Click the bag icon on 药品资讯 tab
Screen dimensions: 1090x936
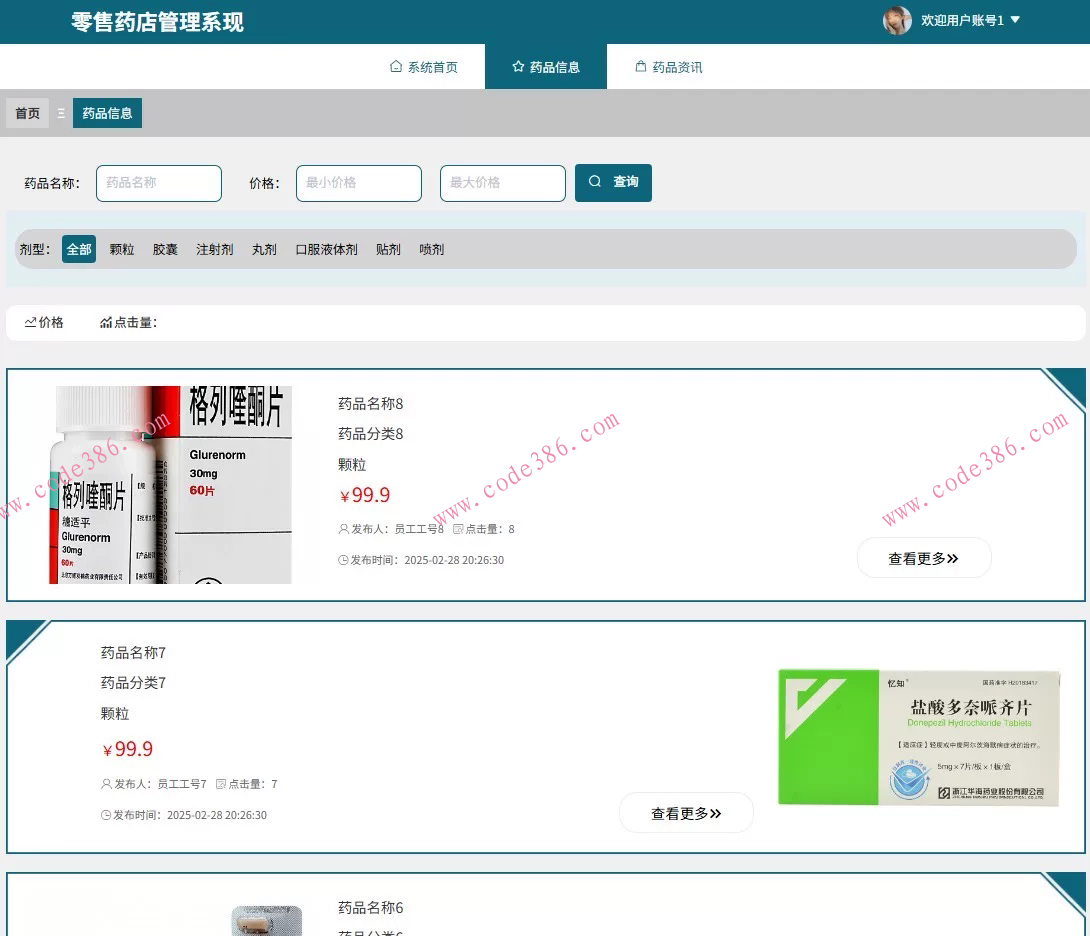point(640,66)
